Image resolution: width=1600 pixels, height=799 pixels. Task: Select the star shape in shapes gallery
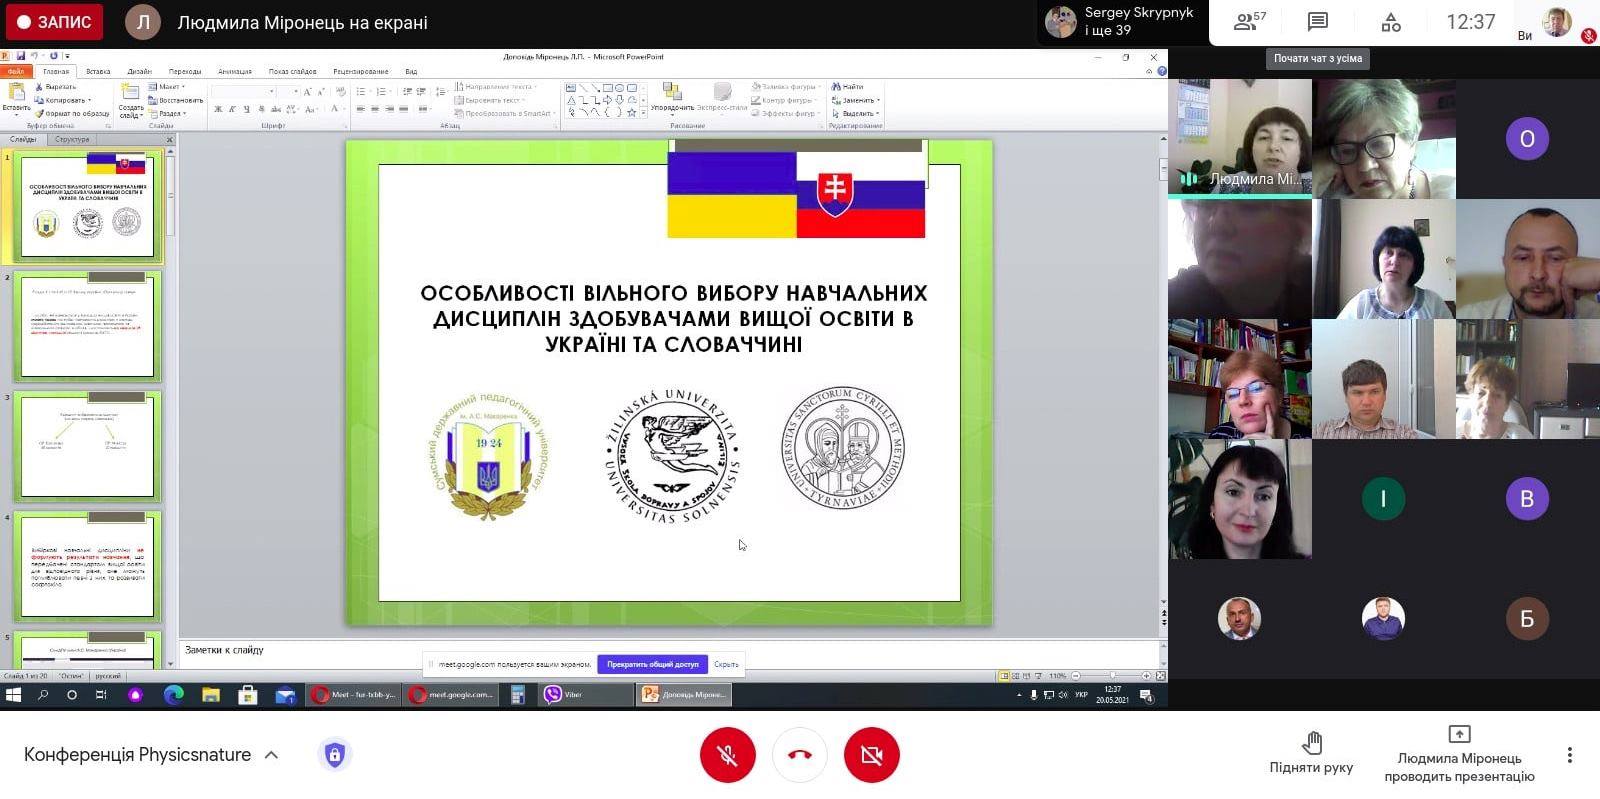631,113
